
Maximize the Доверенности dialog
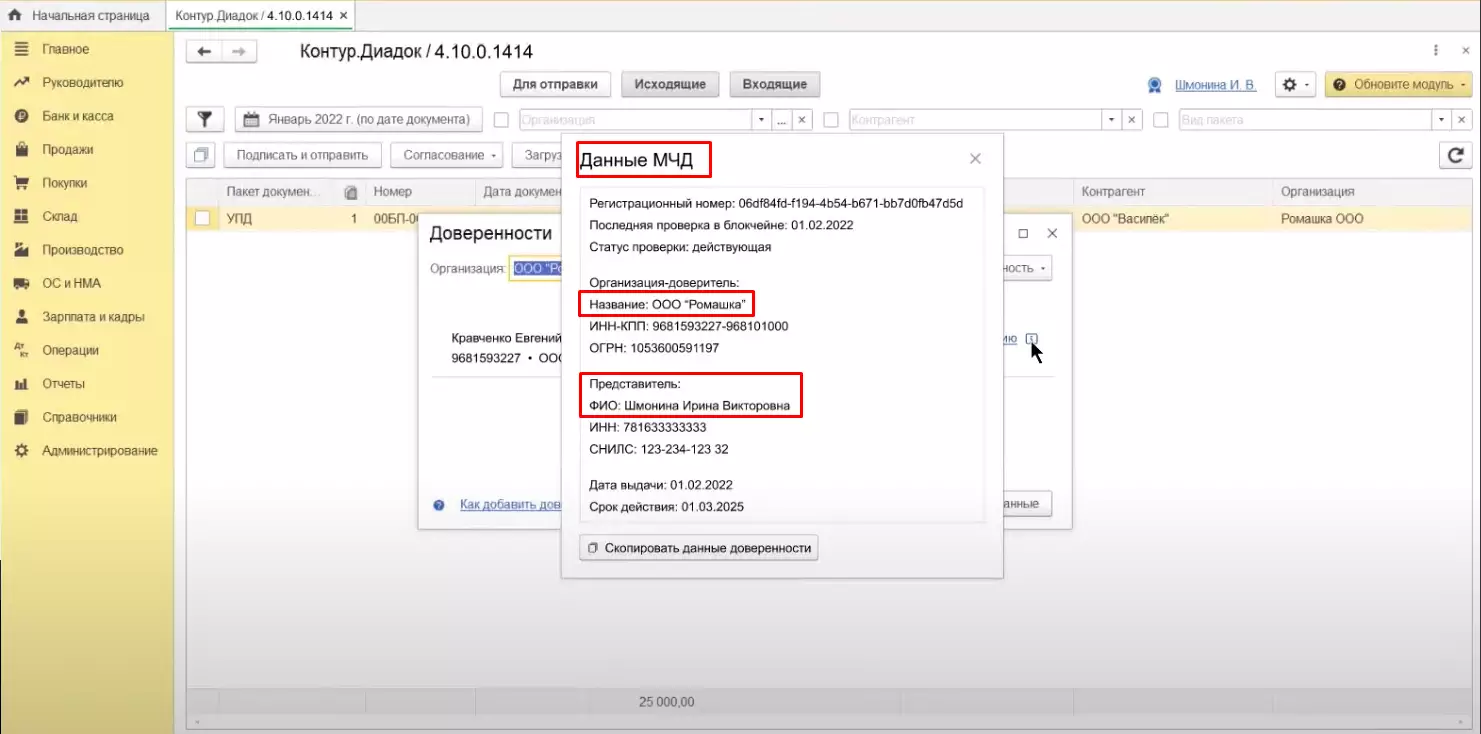click(x=1023, y=233)
